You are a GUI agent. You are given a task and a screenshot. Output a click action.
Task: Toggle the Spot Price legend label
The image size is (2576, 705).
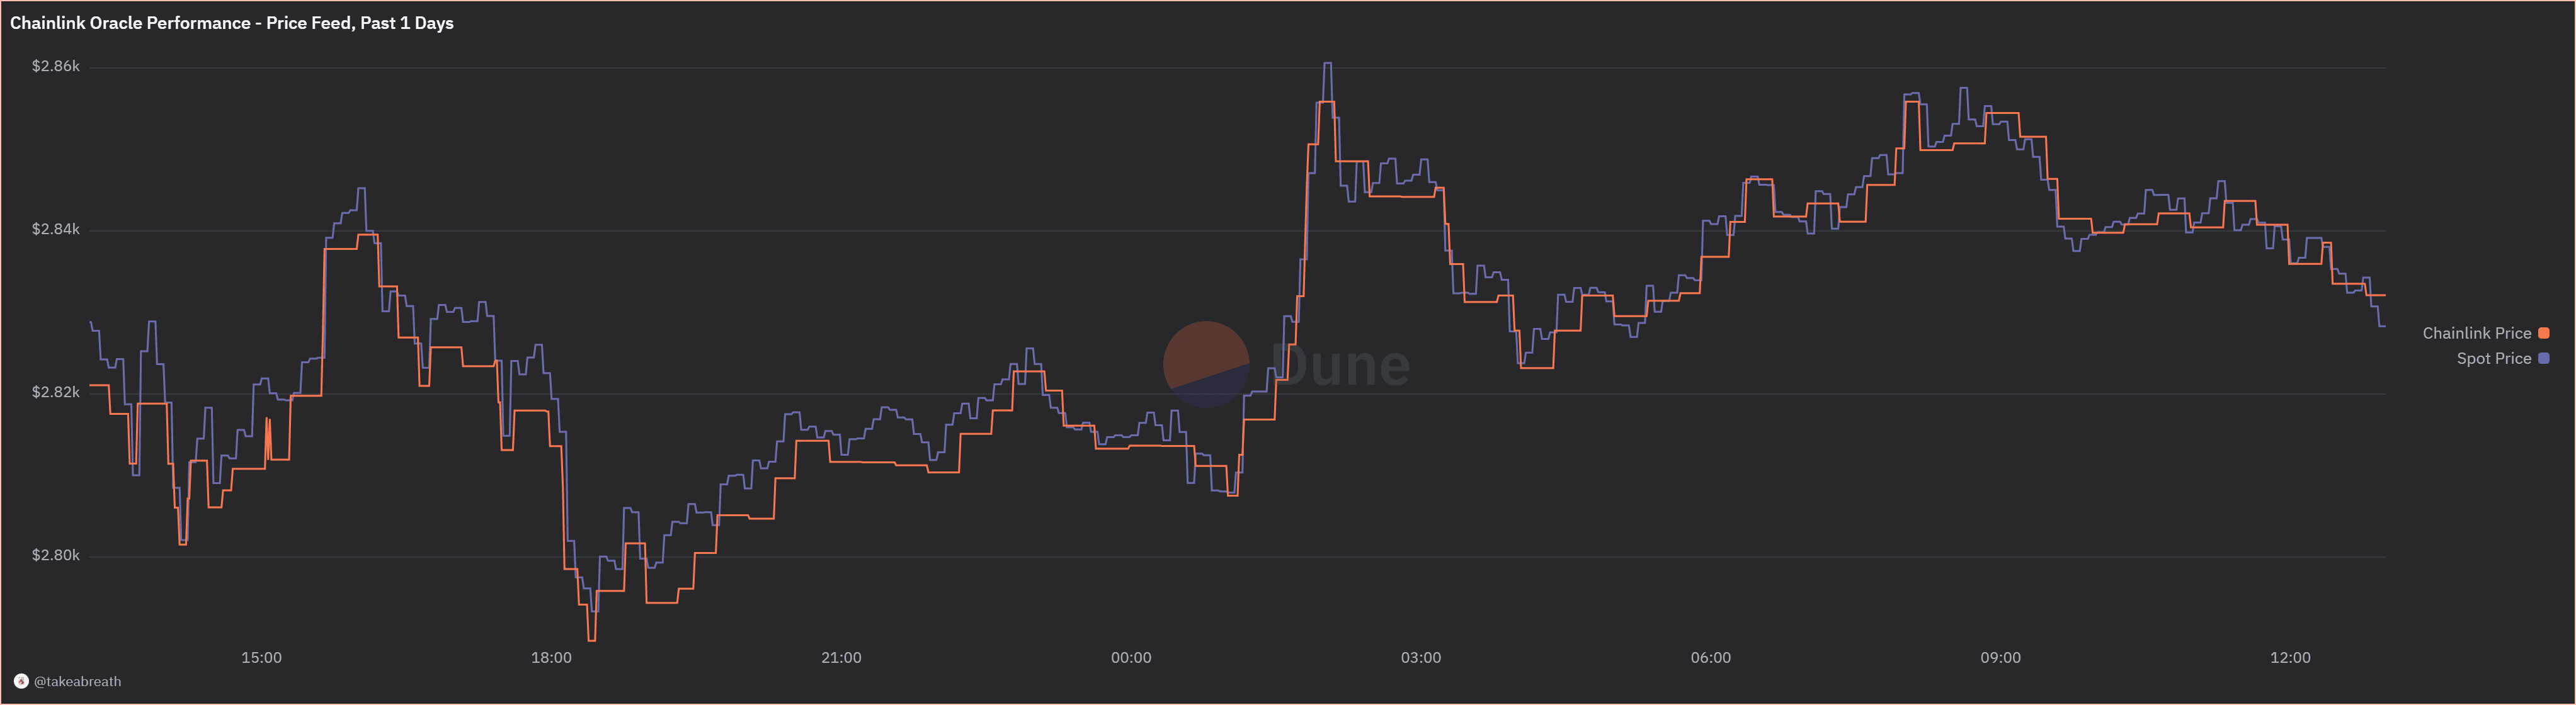click(2493, 358)
